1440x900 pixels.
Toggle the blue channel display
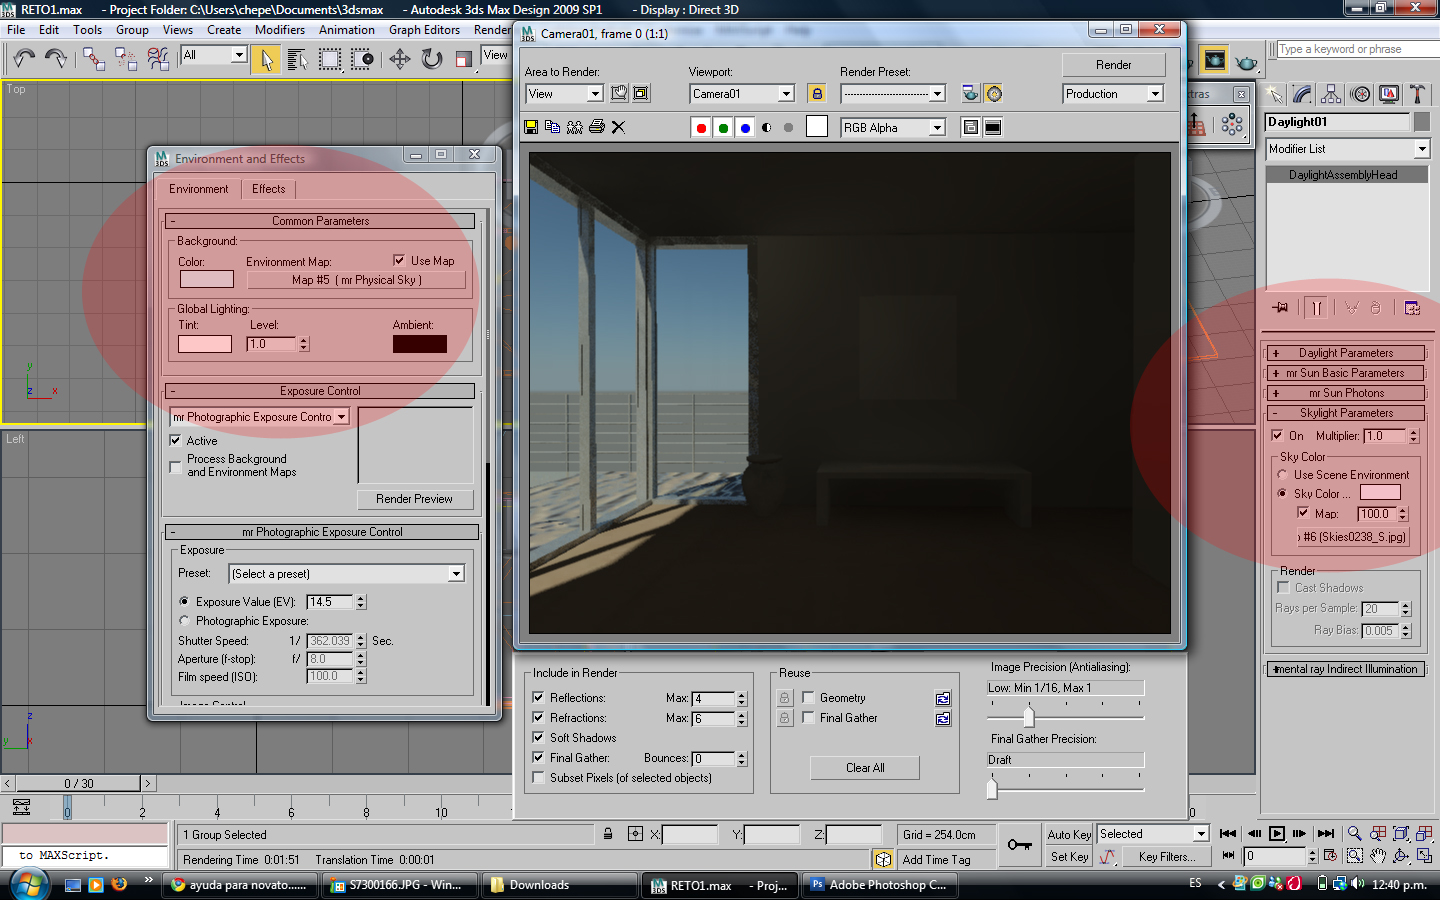point(745,127)
